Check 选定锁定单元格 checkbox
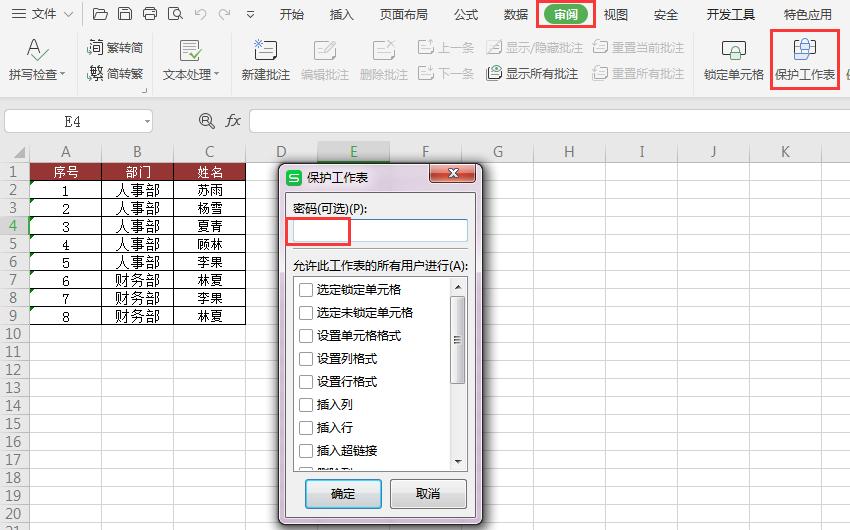The image size is (850, 530). pyautogui.click(x=306, y=290)
